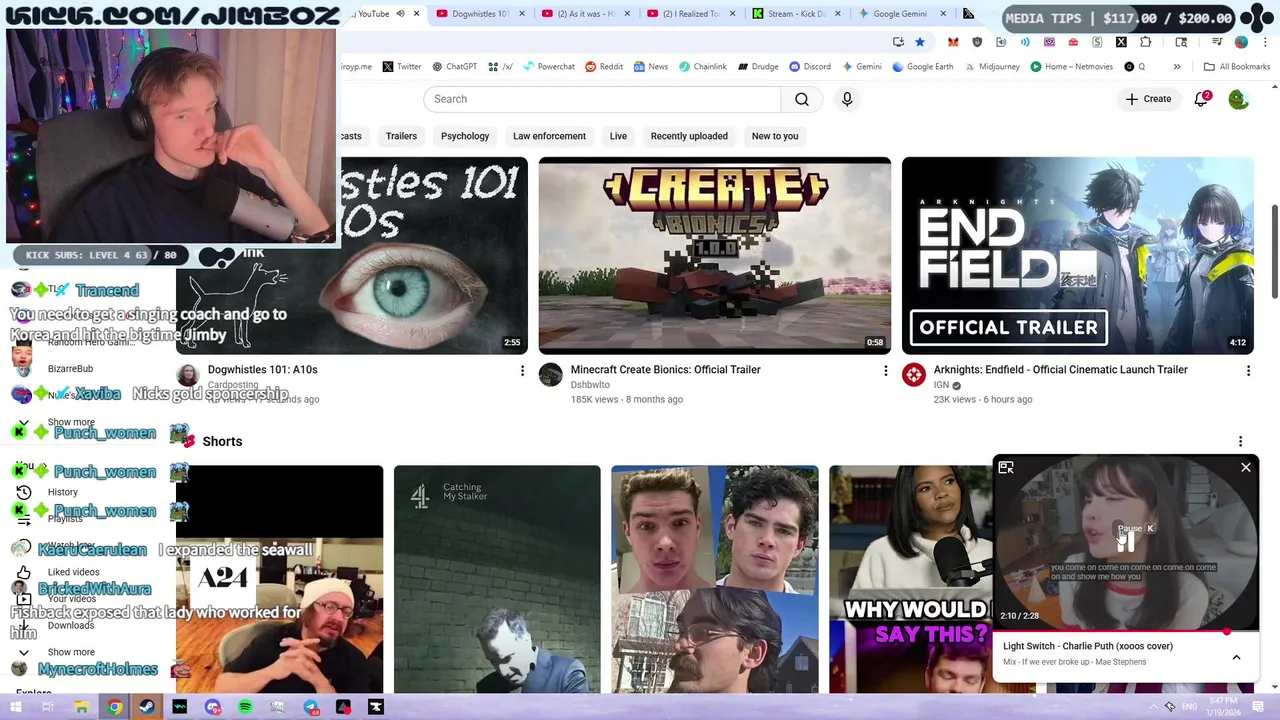The height and width of the screenshot is (720, 1280).
Task: Open Spotify from the taskbar
Action: [245, 707]
